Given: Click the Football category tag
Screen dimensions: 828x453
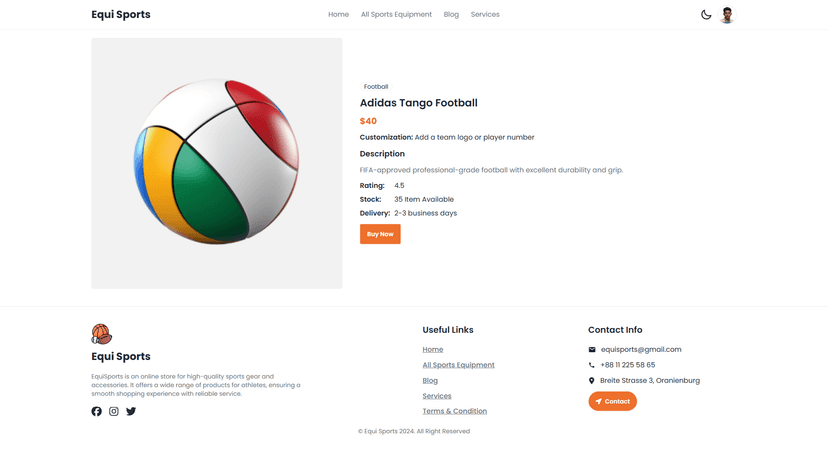Looking at the screenshot, I should point(375,87).
